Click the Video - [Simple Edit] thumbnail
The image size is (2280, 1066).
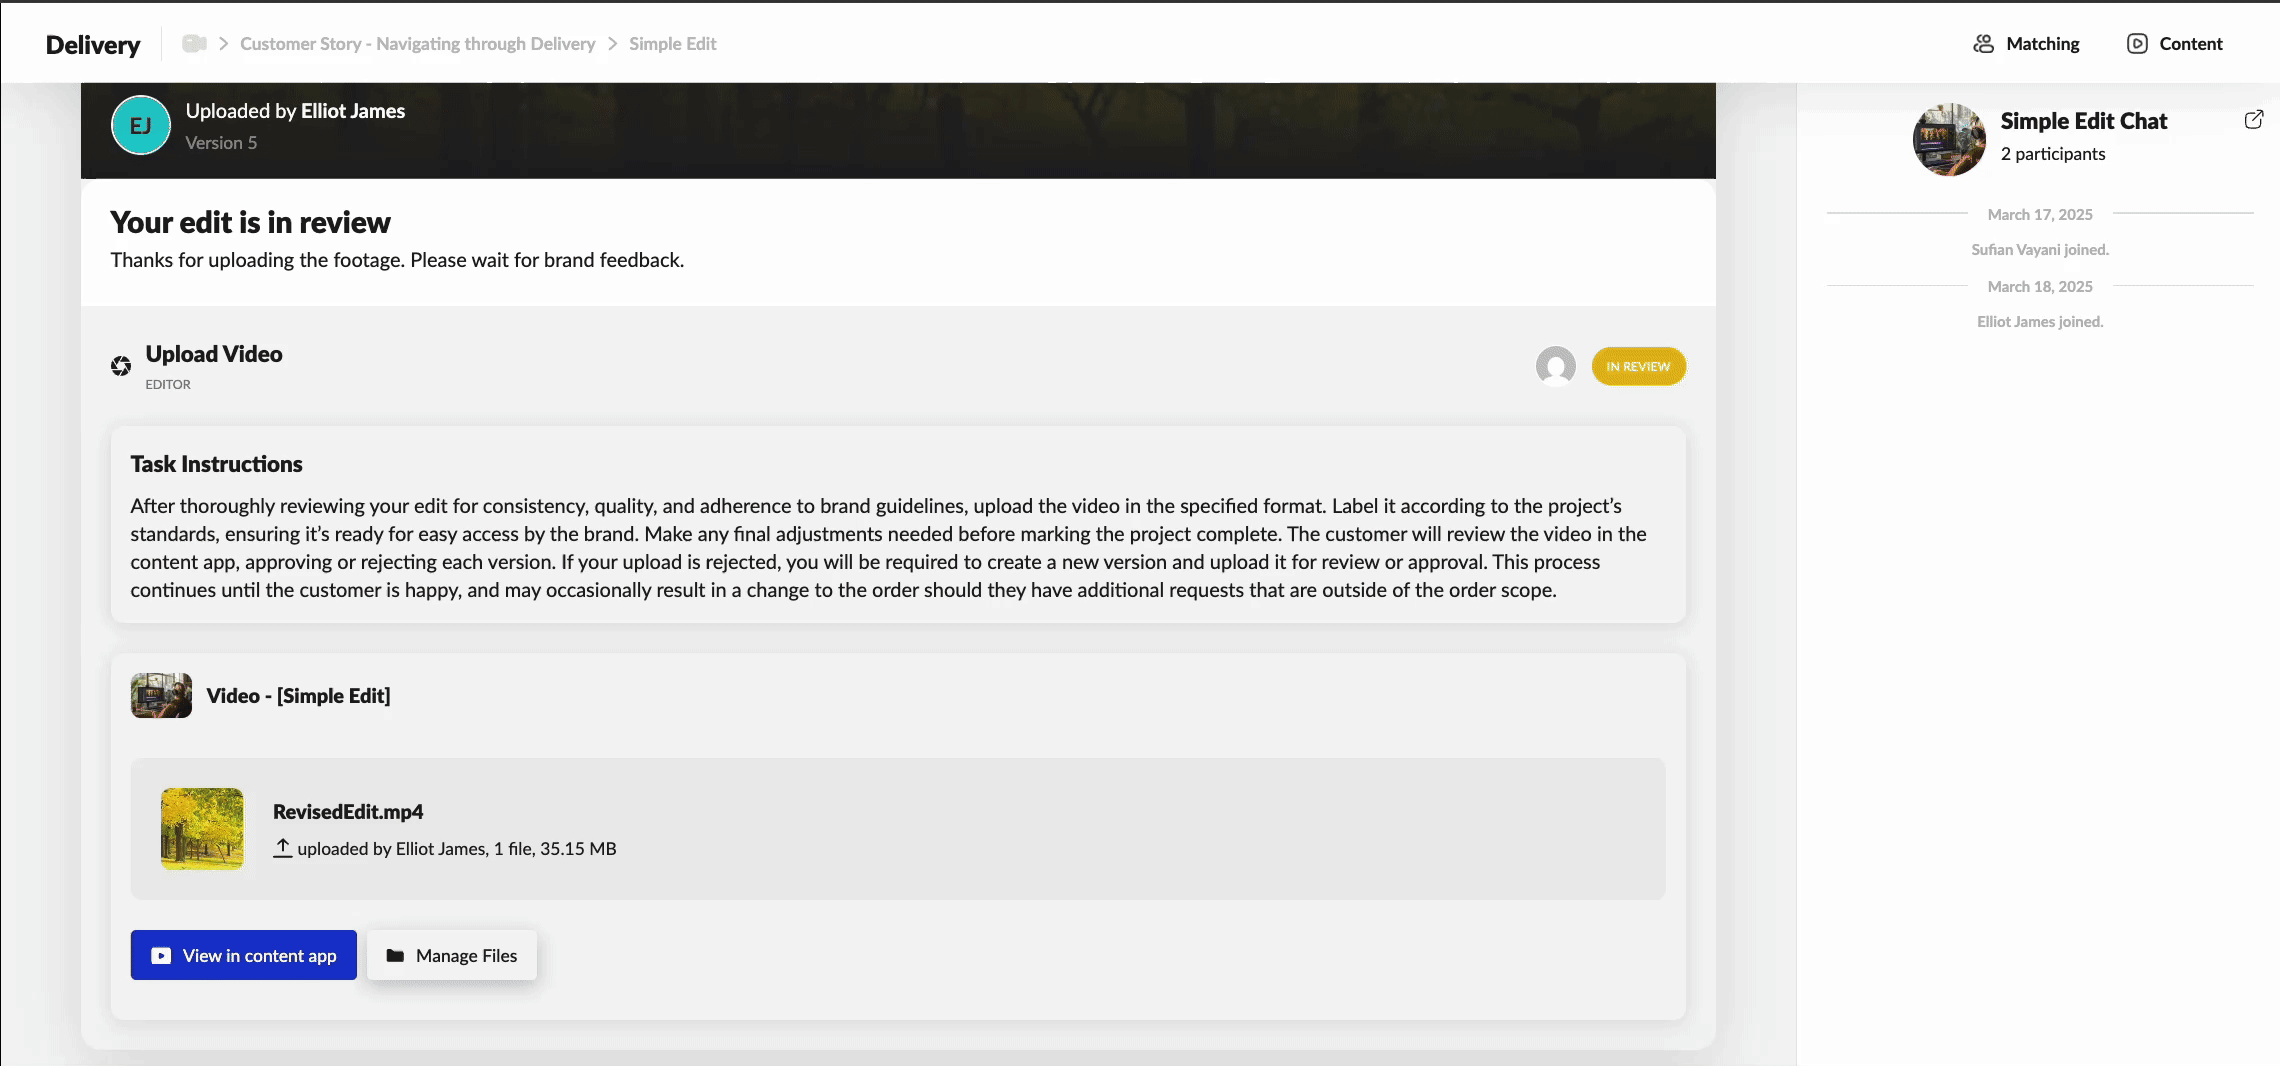161,695
